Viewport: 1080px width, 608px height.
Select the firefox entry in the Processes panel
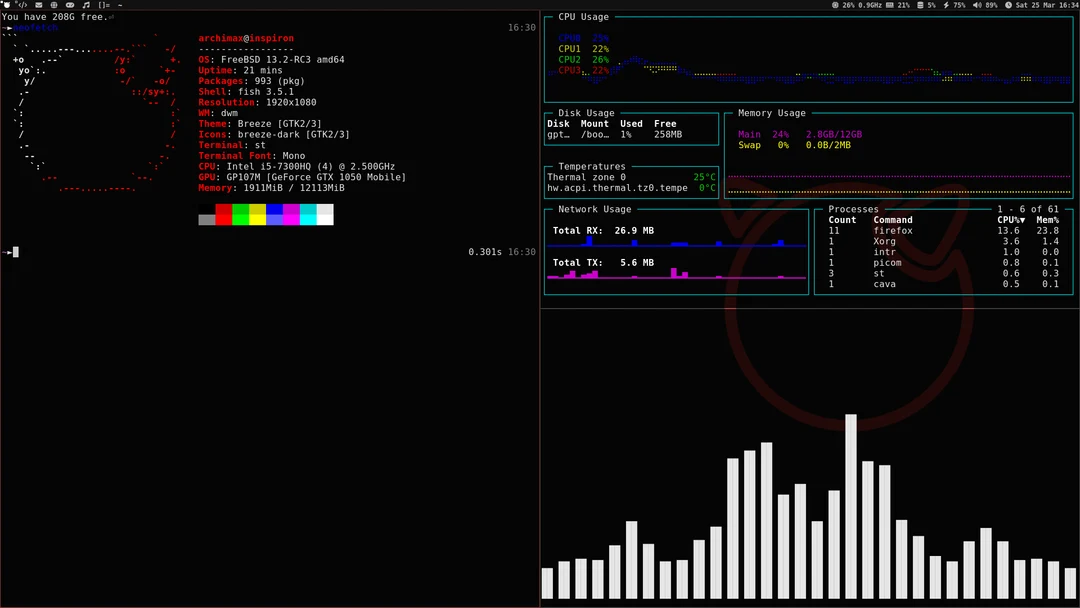click(893, 230)
